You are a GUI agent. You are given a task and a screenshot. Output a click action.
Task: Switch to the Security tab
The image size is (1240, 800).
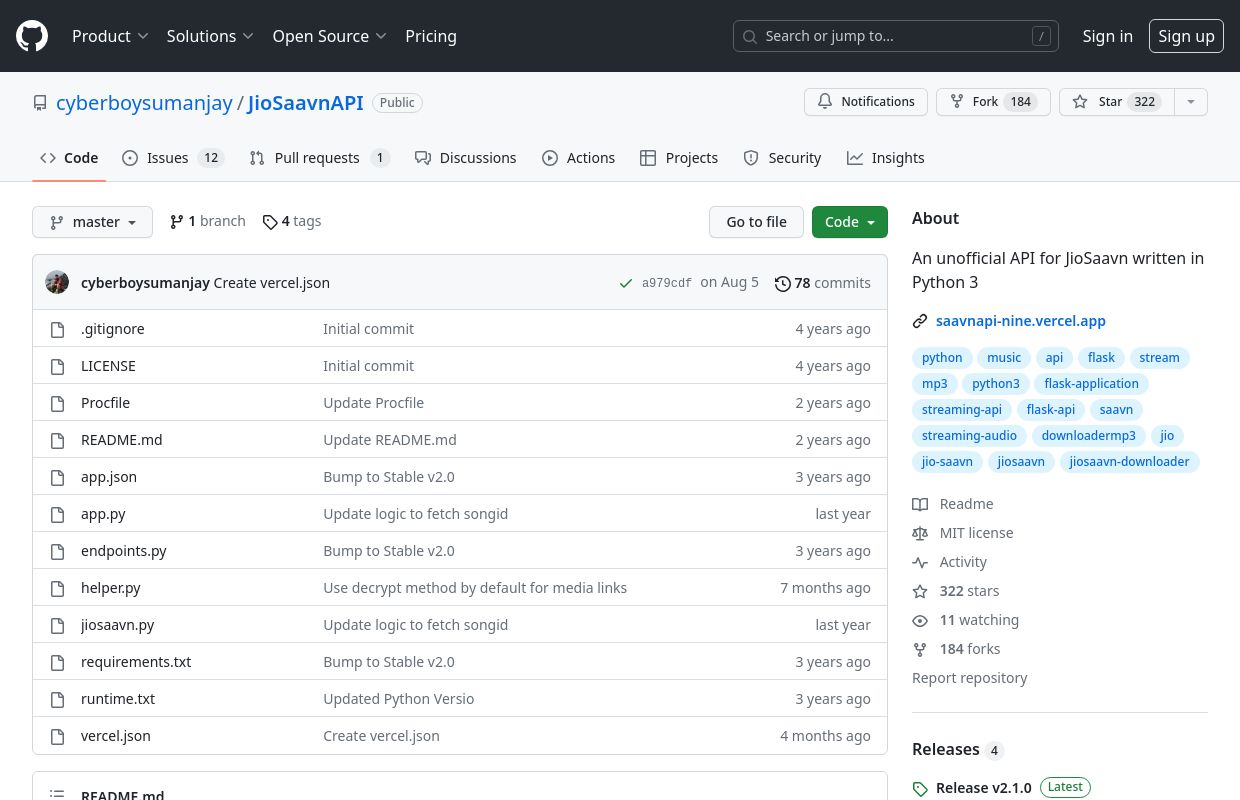[782, 158]
